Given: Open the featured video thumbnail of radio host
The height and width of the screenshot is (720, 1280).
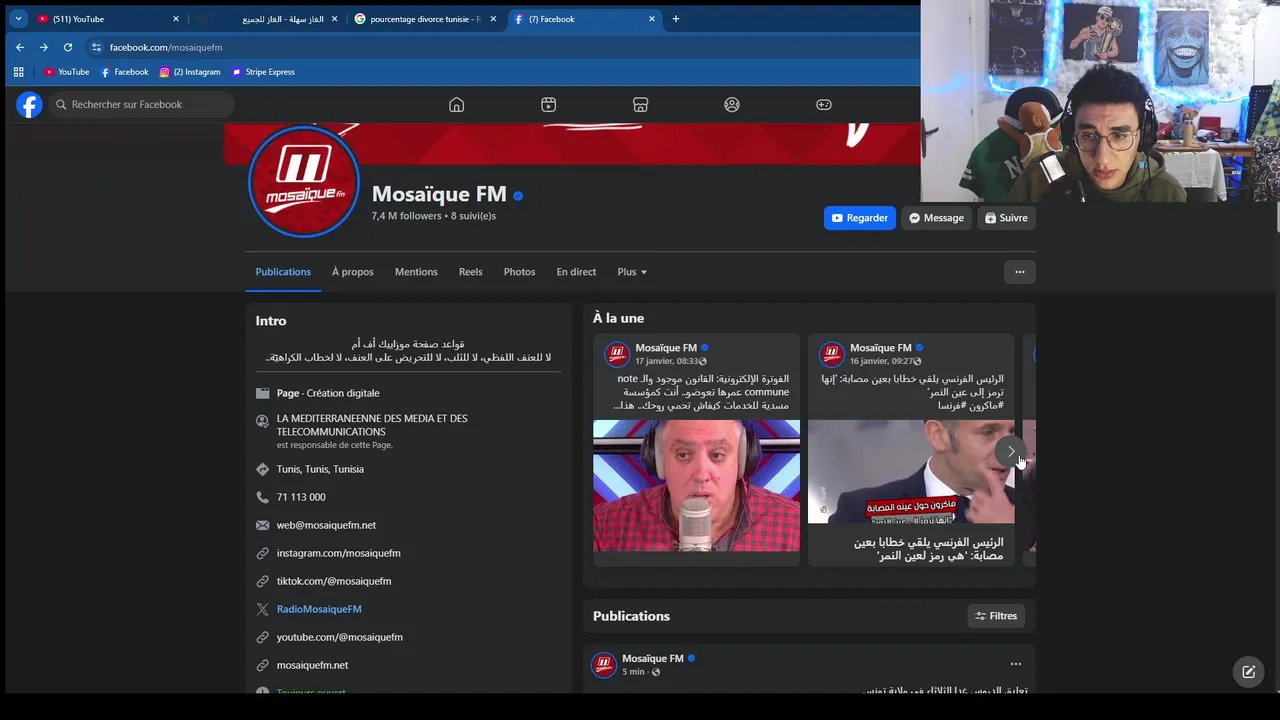Looking at the screenshot, I should 696,486.
